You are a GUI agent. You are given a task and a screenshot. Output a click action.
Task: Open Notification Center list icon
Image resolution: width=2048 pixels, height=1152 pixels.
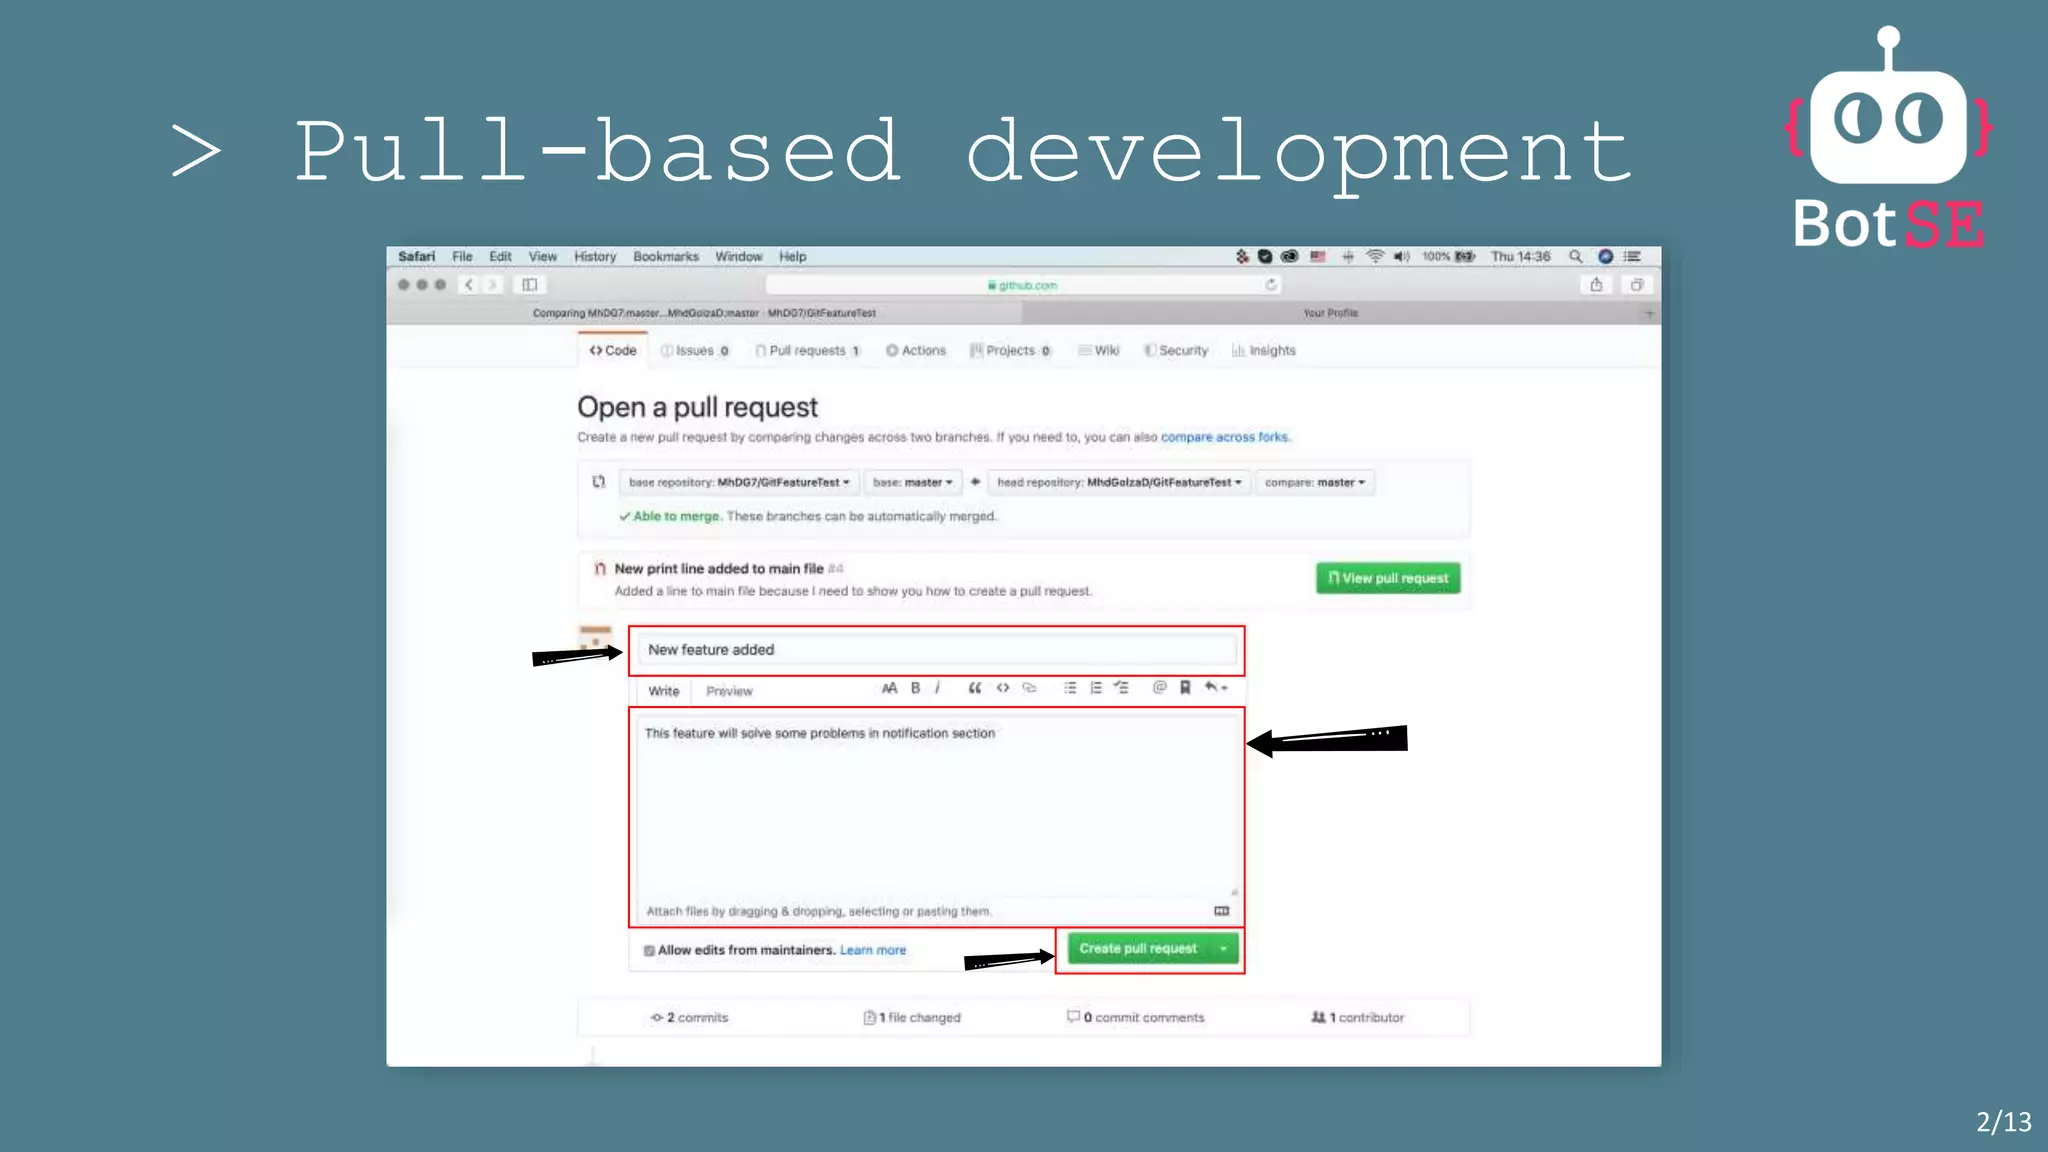tap(1633, 257)
